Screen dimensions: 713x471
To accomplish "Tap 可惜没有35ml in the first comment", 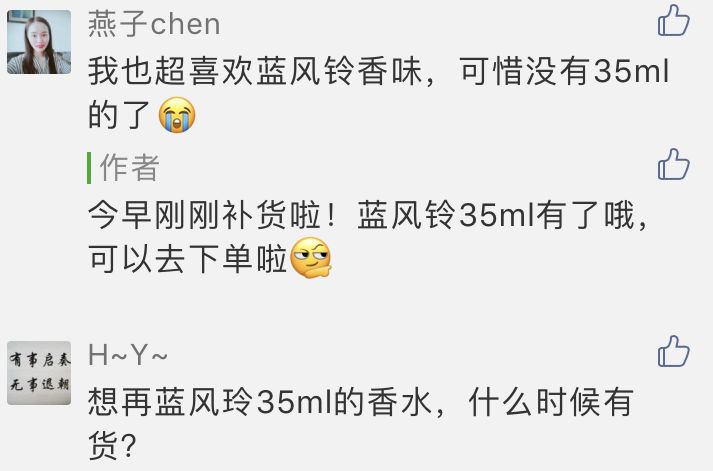I will point(564,71).
